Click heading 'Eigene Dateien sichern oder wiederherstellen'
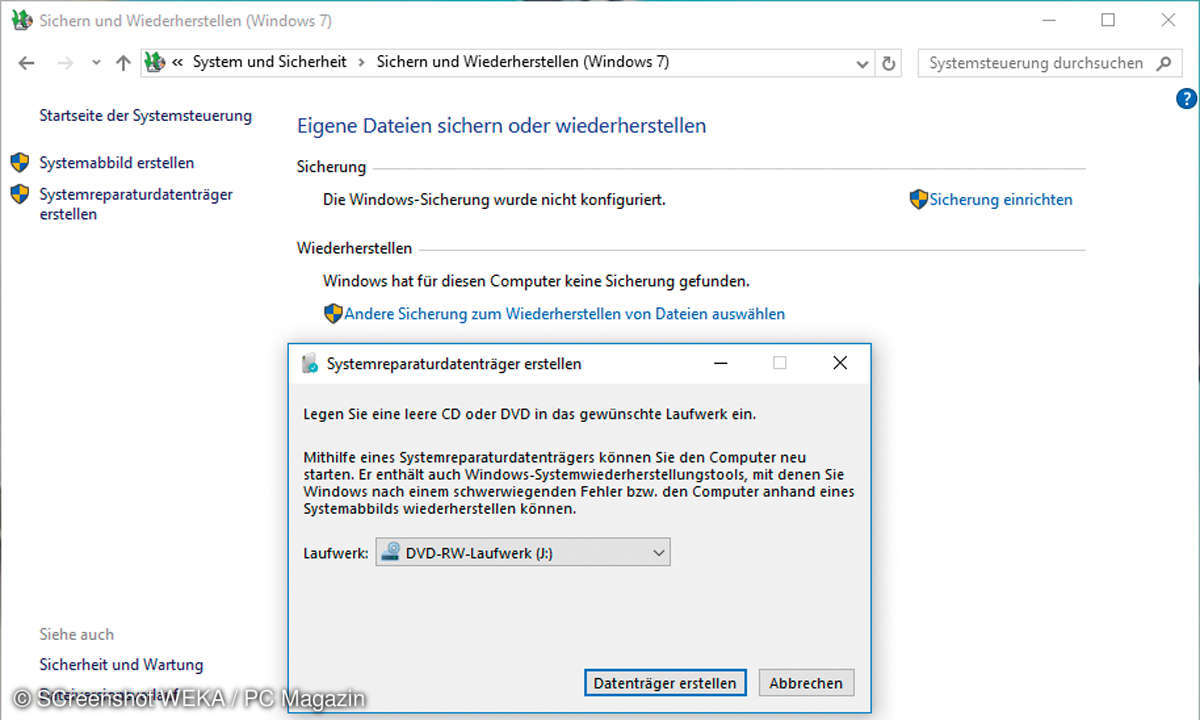 click(x=502, y=126)
